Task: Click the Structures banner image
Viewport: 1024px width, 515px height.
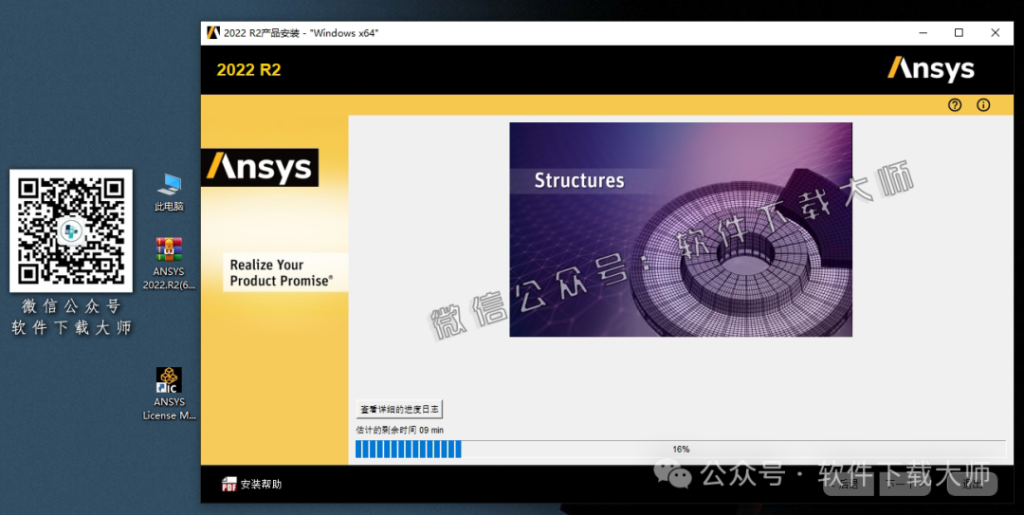Action: click(x=680, y=229)
